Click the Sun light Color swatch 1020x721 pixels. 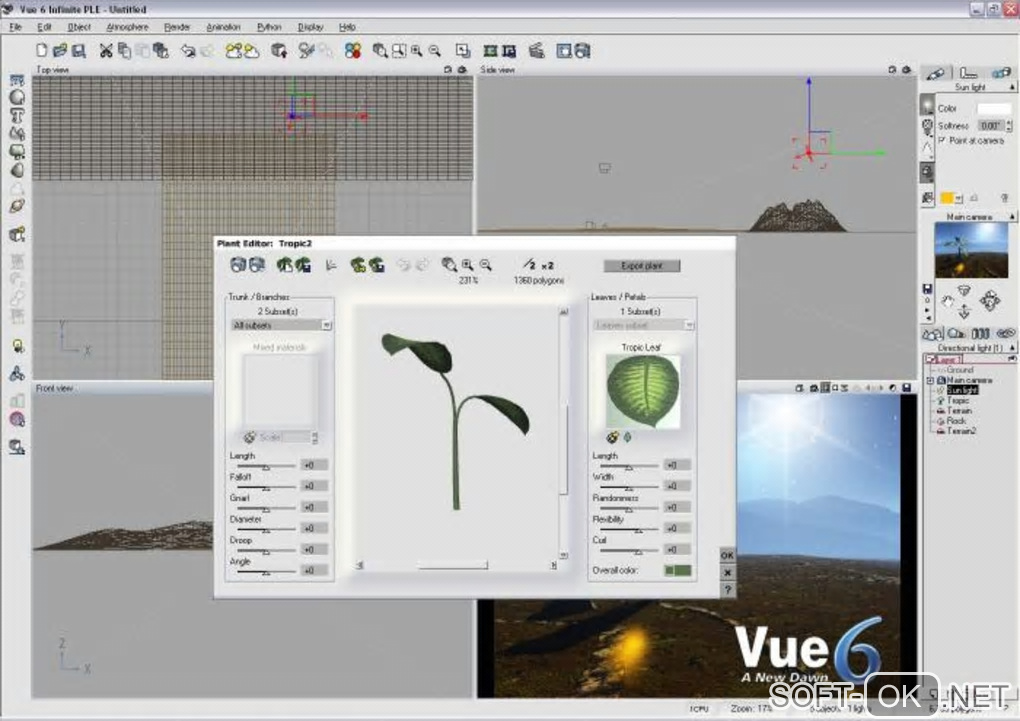click(x=994, y=109)
